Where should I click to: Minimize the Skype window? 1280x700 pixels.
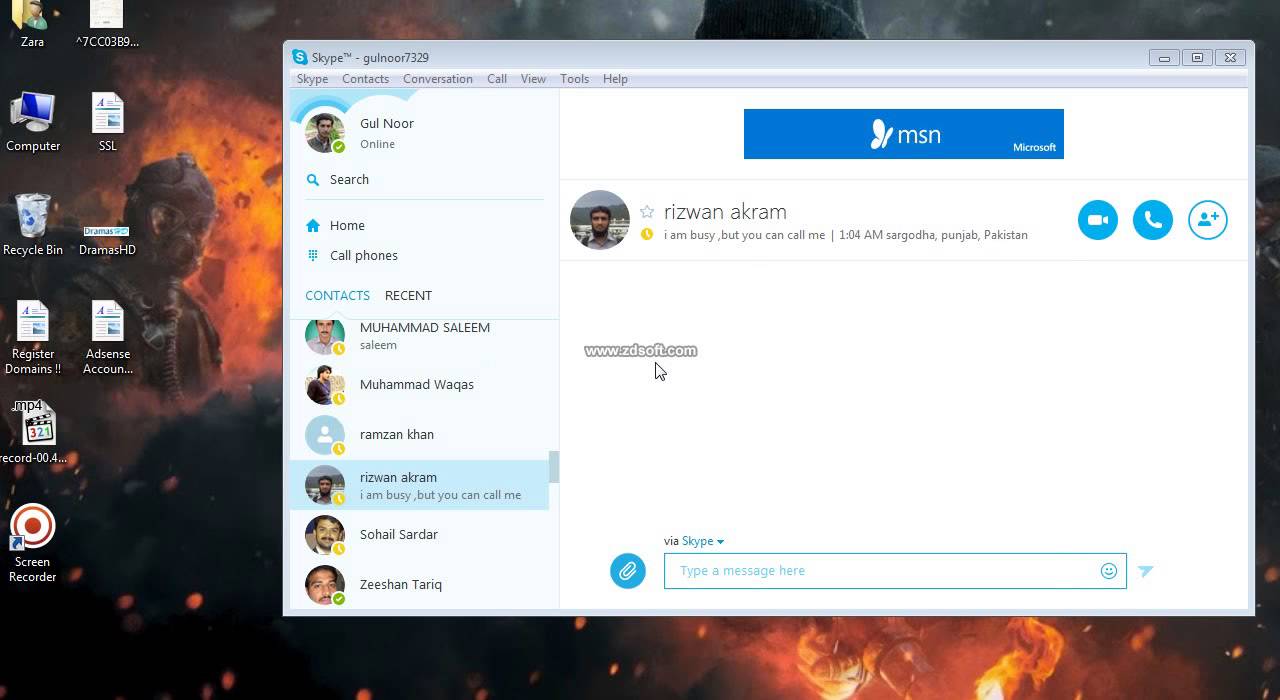(x=1164, y=58)
